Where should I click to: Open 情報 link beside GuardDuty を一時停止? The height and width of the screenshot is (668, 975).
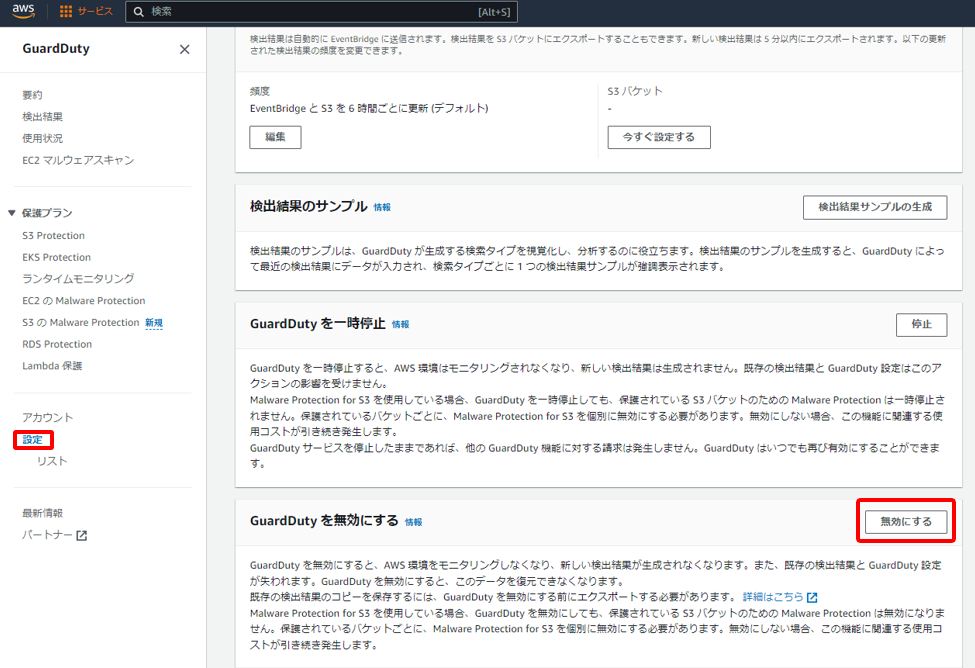coord(400,325)
